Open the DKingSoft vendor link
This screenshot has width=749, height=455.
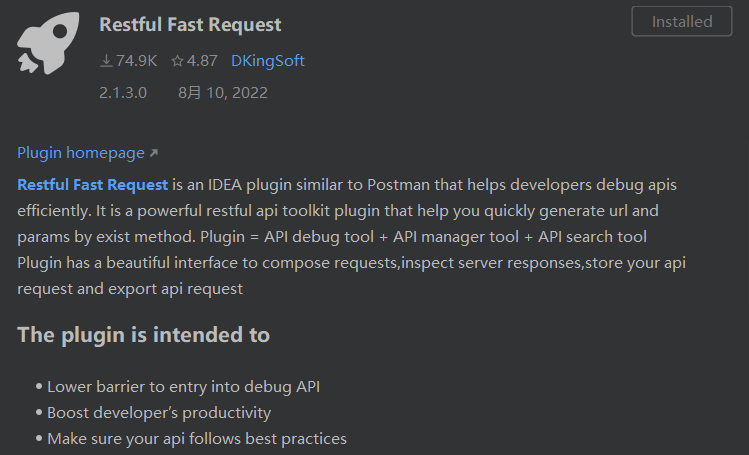coord(268,61)
